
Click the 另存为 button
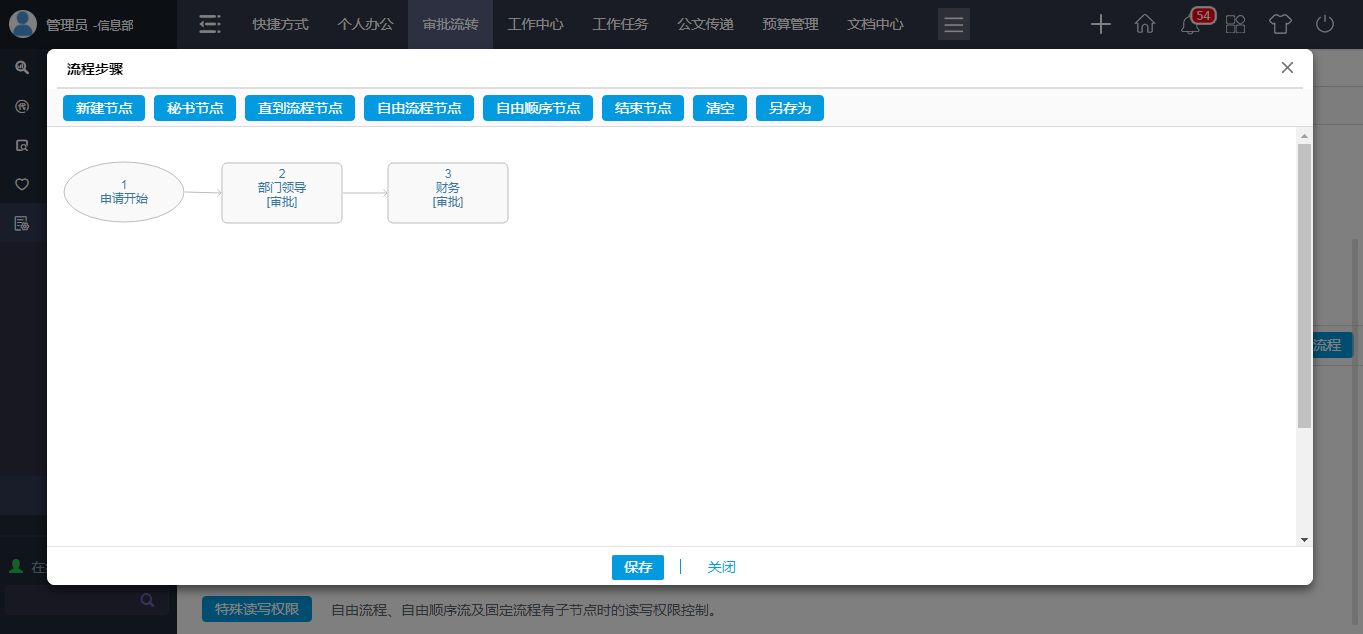pyautogui.click(x=790, y=108)
